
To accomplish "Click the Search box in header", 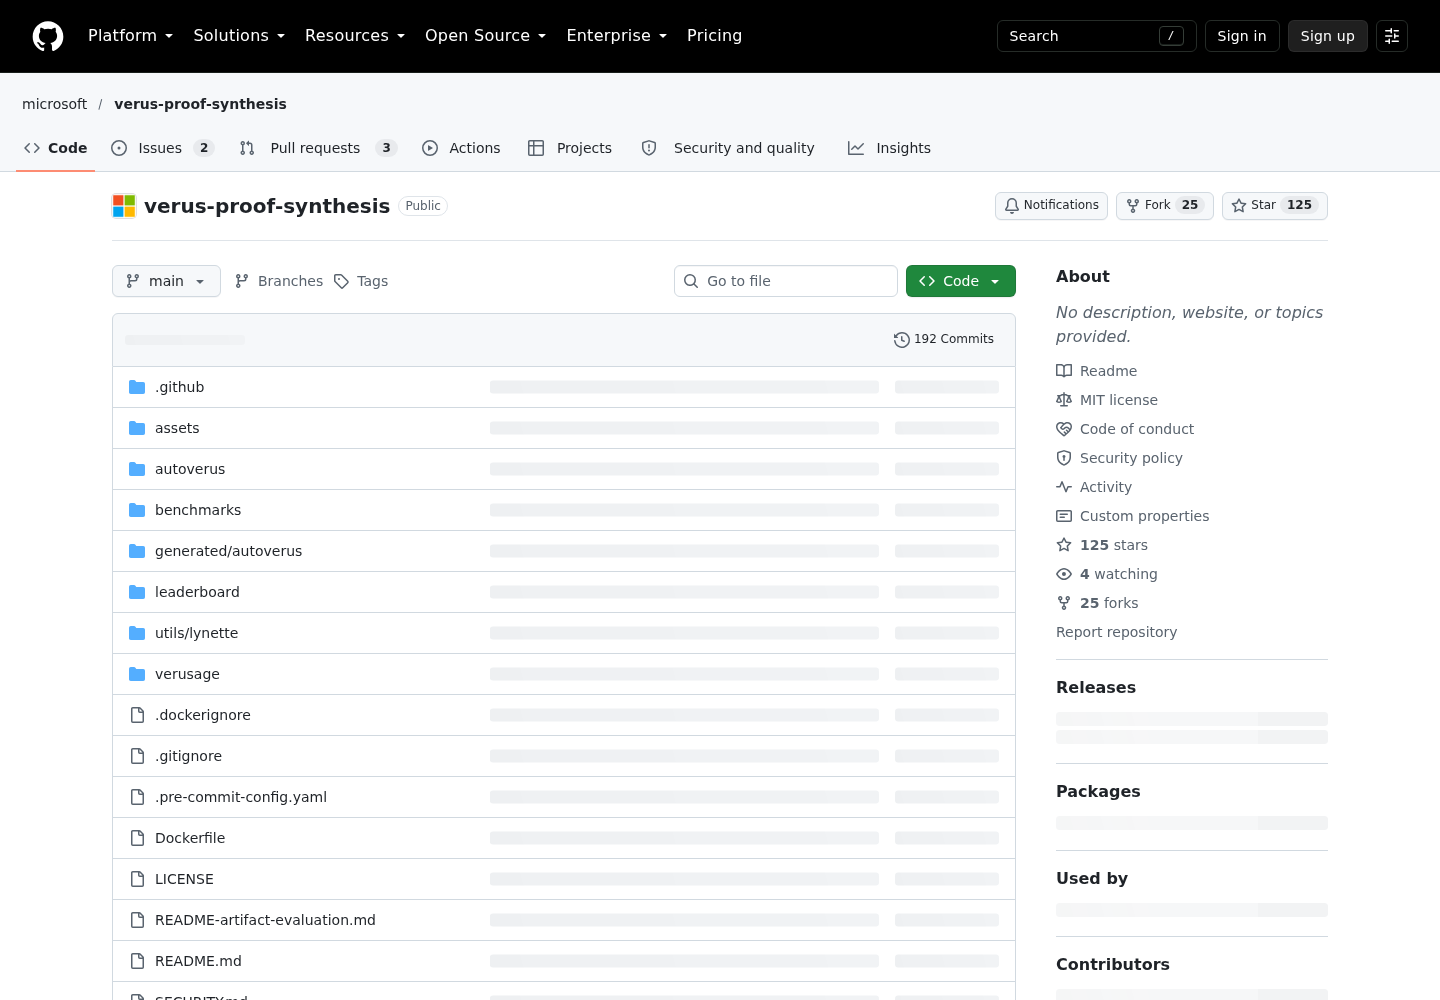I will (x=1097, y=36).
